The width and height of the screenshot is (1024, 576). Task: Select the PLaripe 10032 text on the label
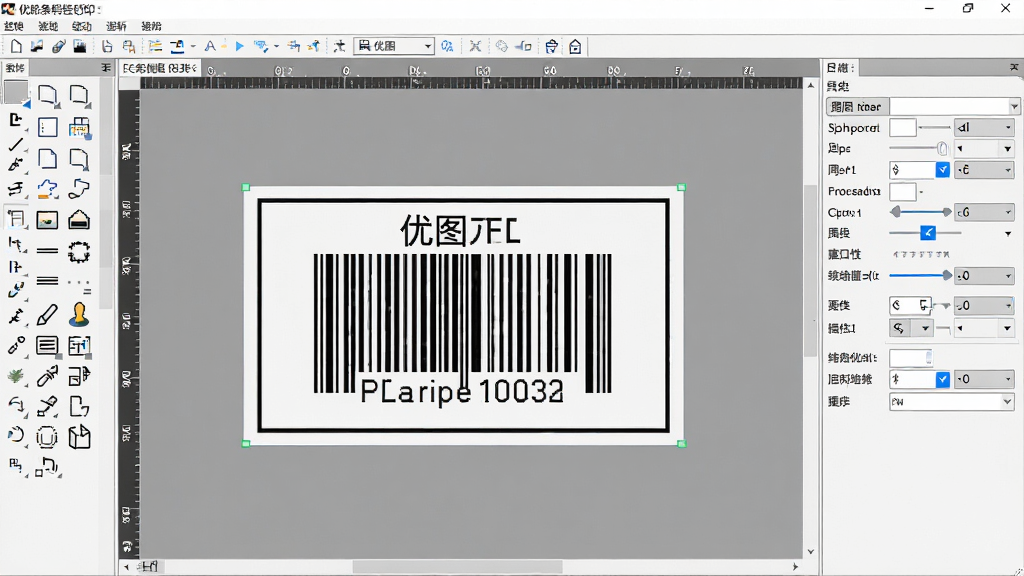(462, 392)
